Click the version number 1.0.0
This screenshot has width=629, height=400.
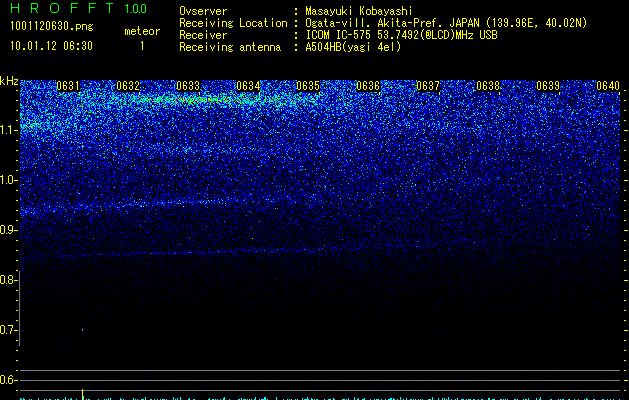[136, 9]
